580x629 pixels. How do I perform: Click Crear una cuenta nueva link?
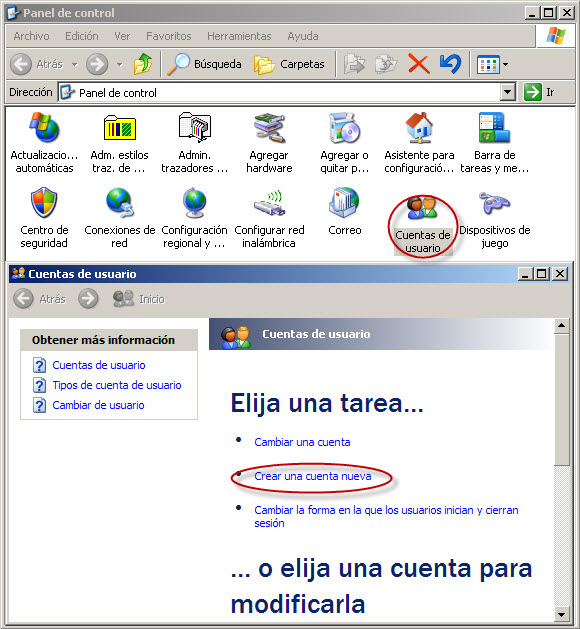click(x=313, y=476)
